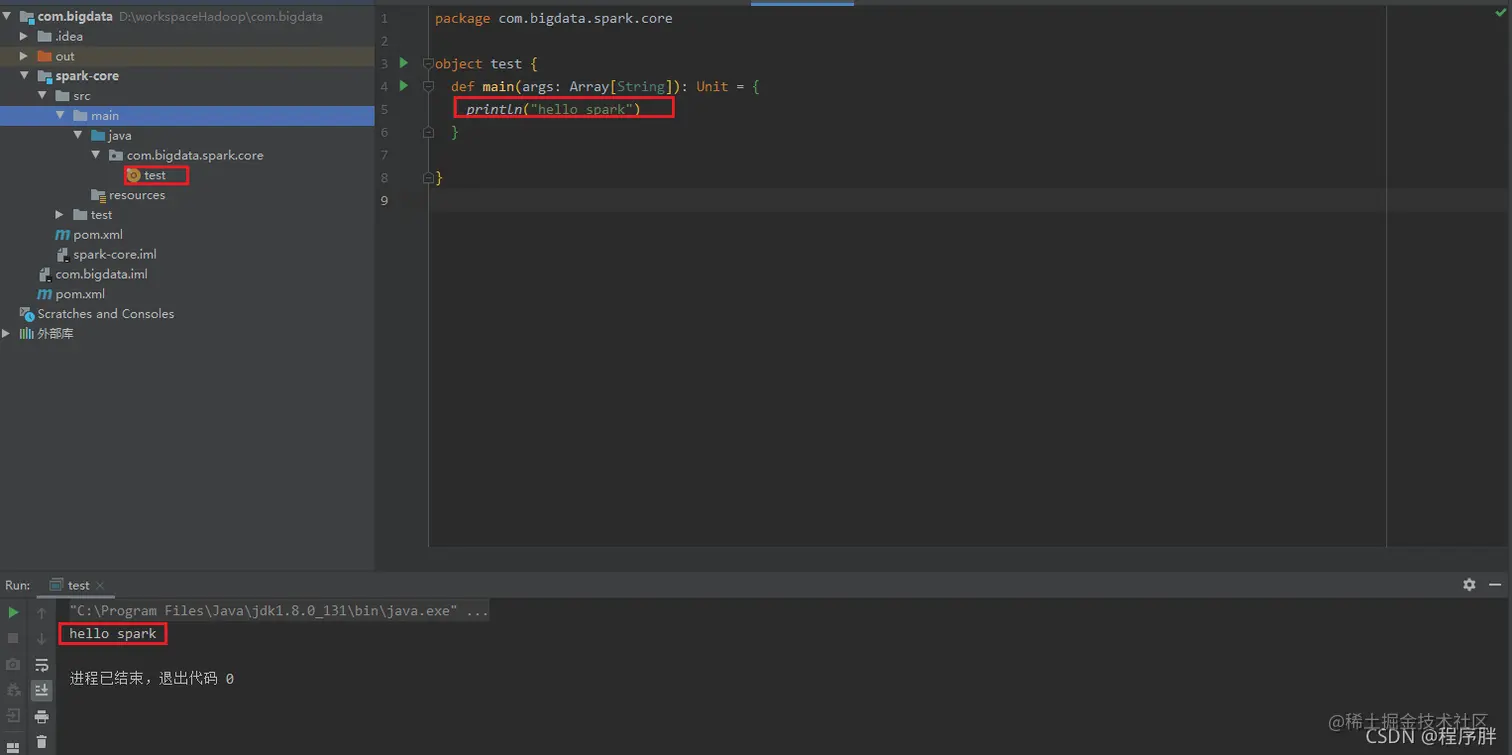1512x755 pixels.
Task: Click the down arrow in Run console toolbar
Action: pyautogui.click(x=41, y=638)
